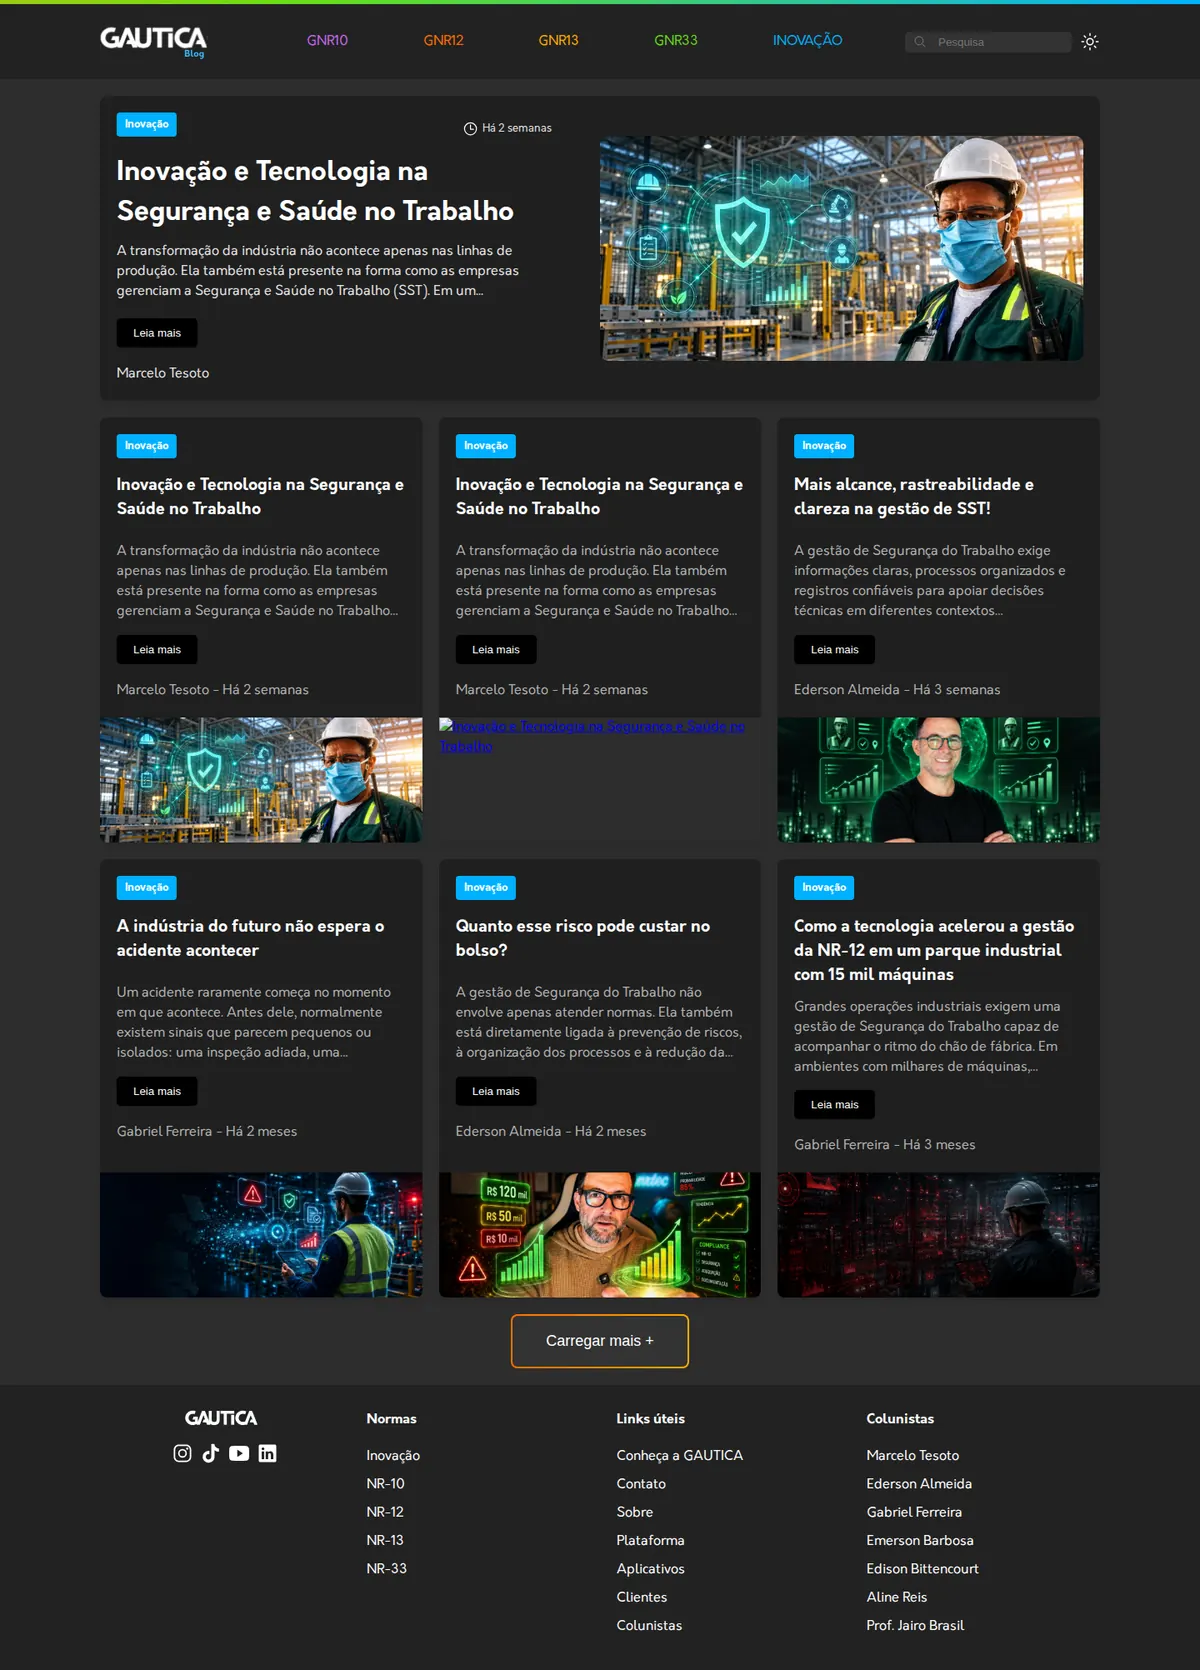Screen dimensions: 1200x1670
Task: Click the search magnifier icon
Action: click(920, 42)
